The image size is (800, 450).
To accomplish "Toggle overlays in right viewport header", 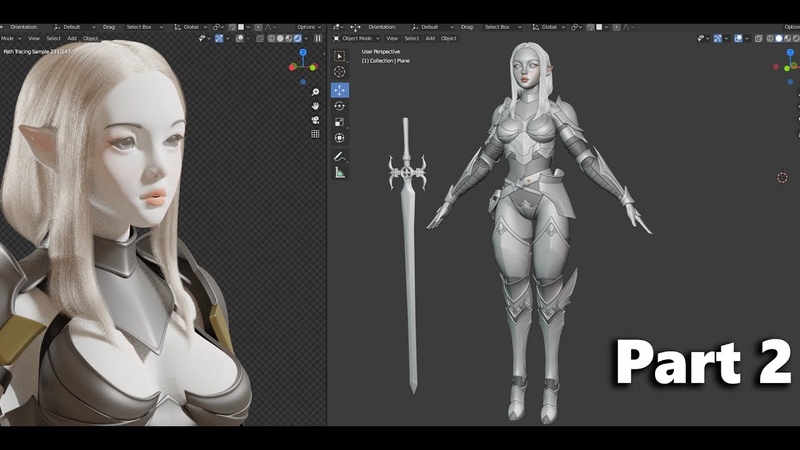I will 738,38.
